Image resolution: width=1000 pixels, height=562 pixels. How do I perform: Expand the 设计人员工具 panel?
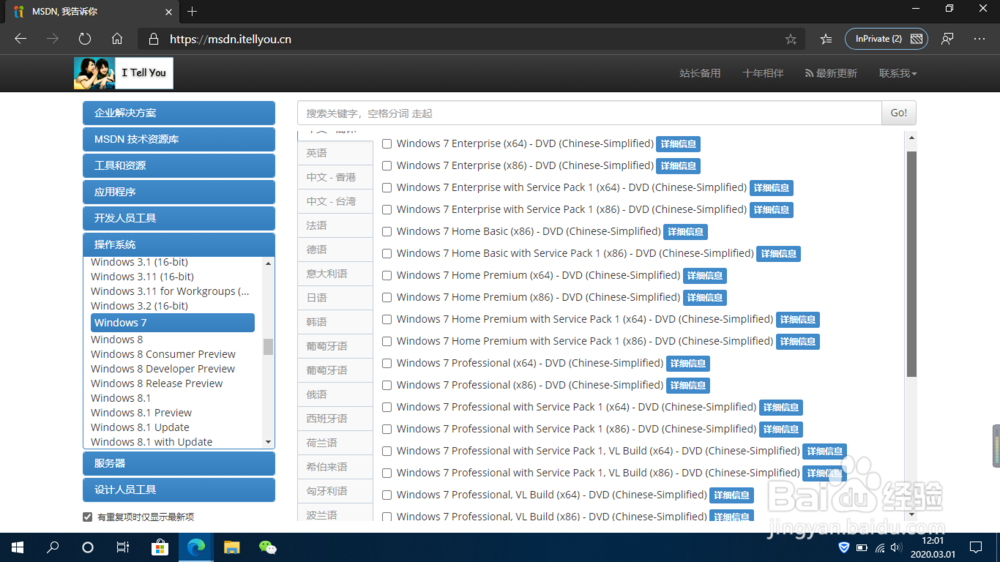(179, 490)
